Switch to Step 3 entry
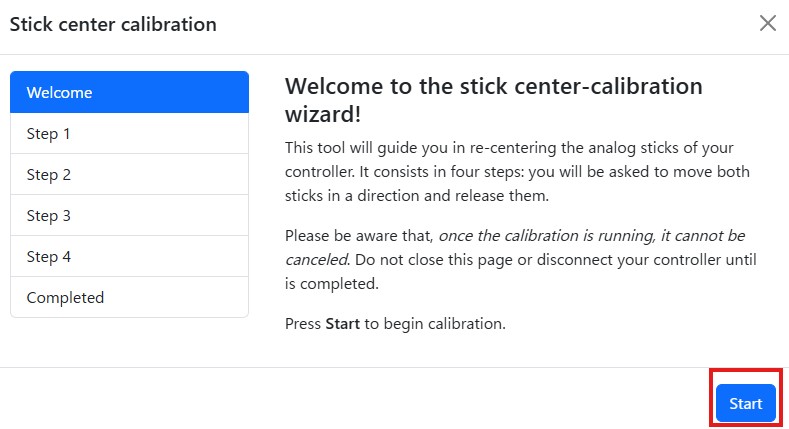 (129, 215)
